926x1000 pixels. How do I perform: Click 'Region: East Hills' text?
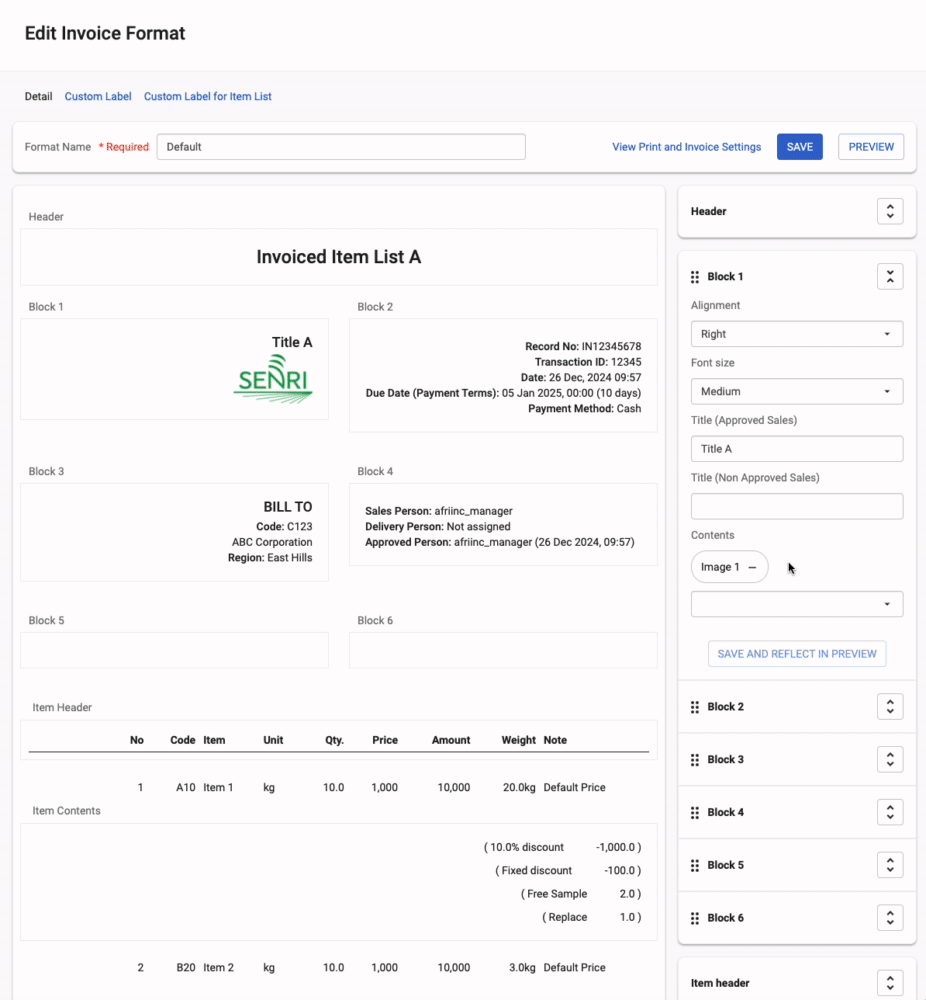(270, 557)
